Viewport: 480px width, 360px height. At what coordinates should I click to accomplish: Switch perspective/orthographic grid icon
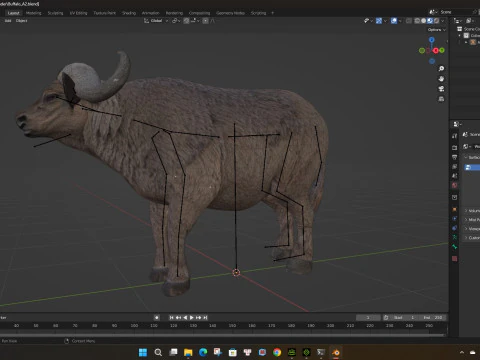click(x=441, y=99)
